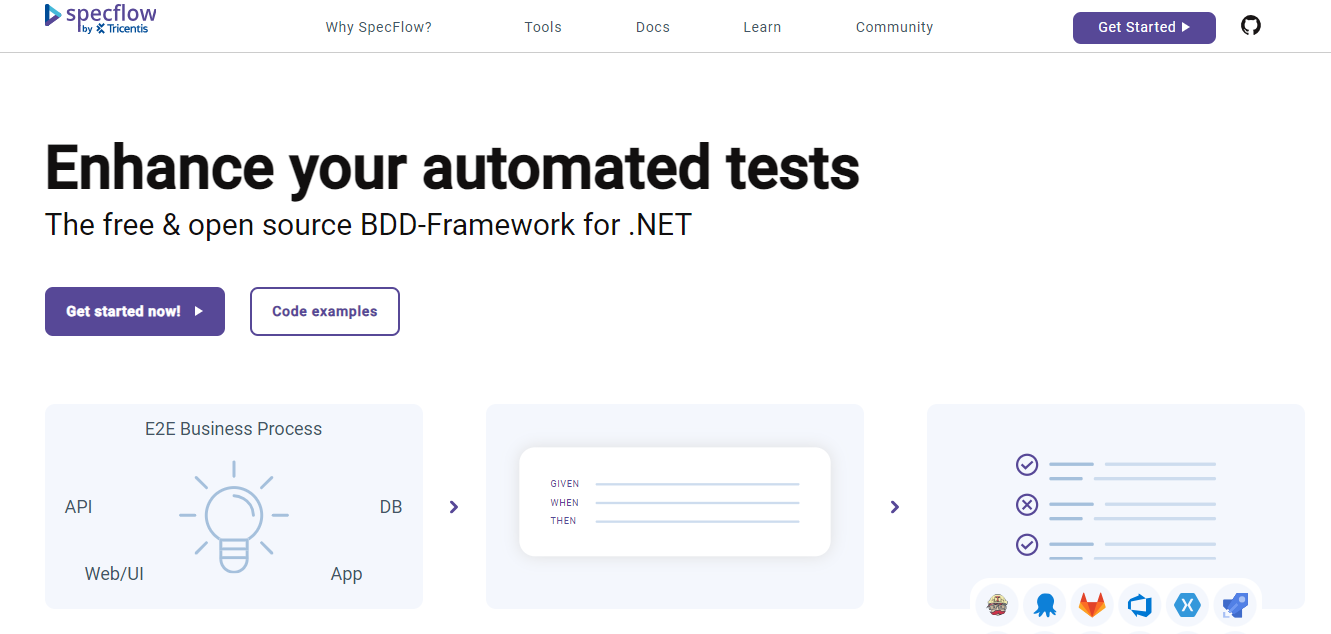
Task: Click chevron arrow after E2E Business Process card
Action: pos(454,507)
